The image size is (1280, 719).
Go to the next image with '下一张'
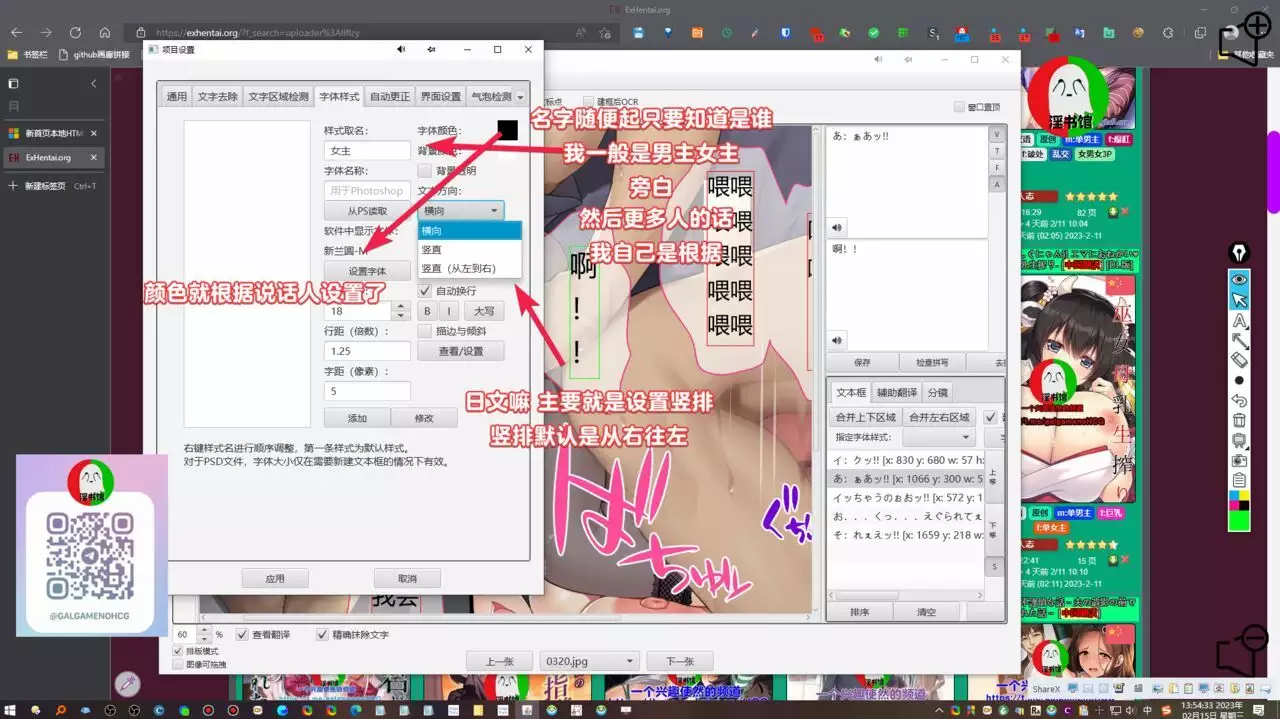tap(679, 661)
